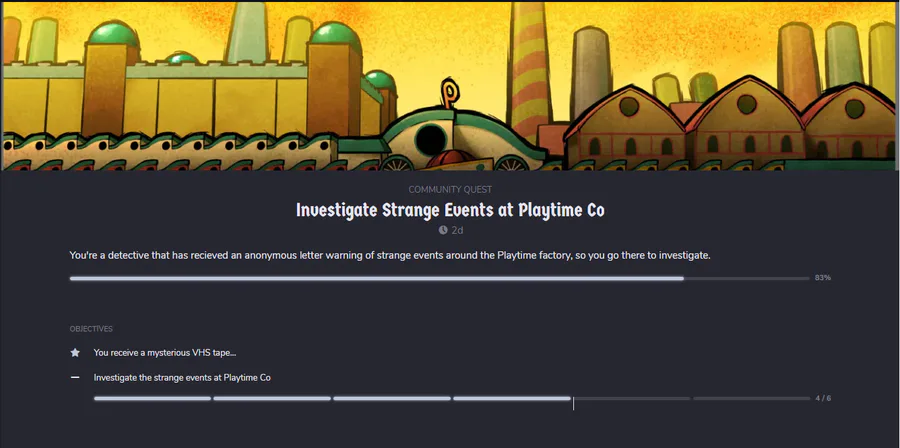The width and height of the screenshot is (900, 448).
Task: Collapse the Investigate objective with the dash icon
Action: coord(75,377)
